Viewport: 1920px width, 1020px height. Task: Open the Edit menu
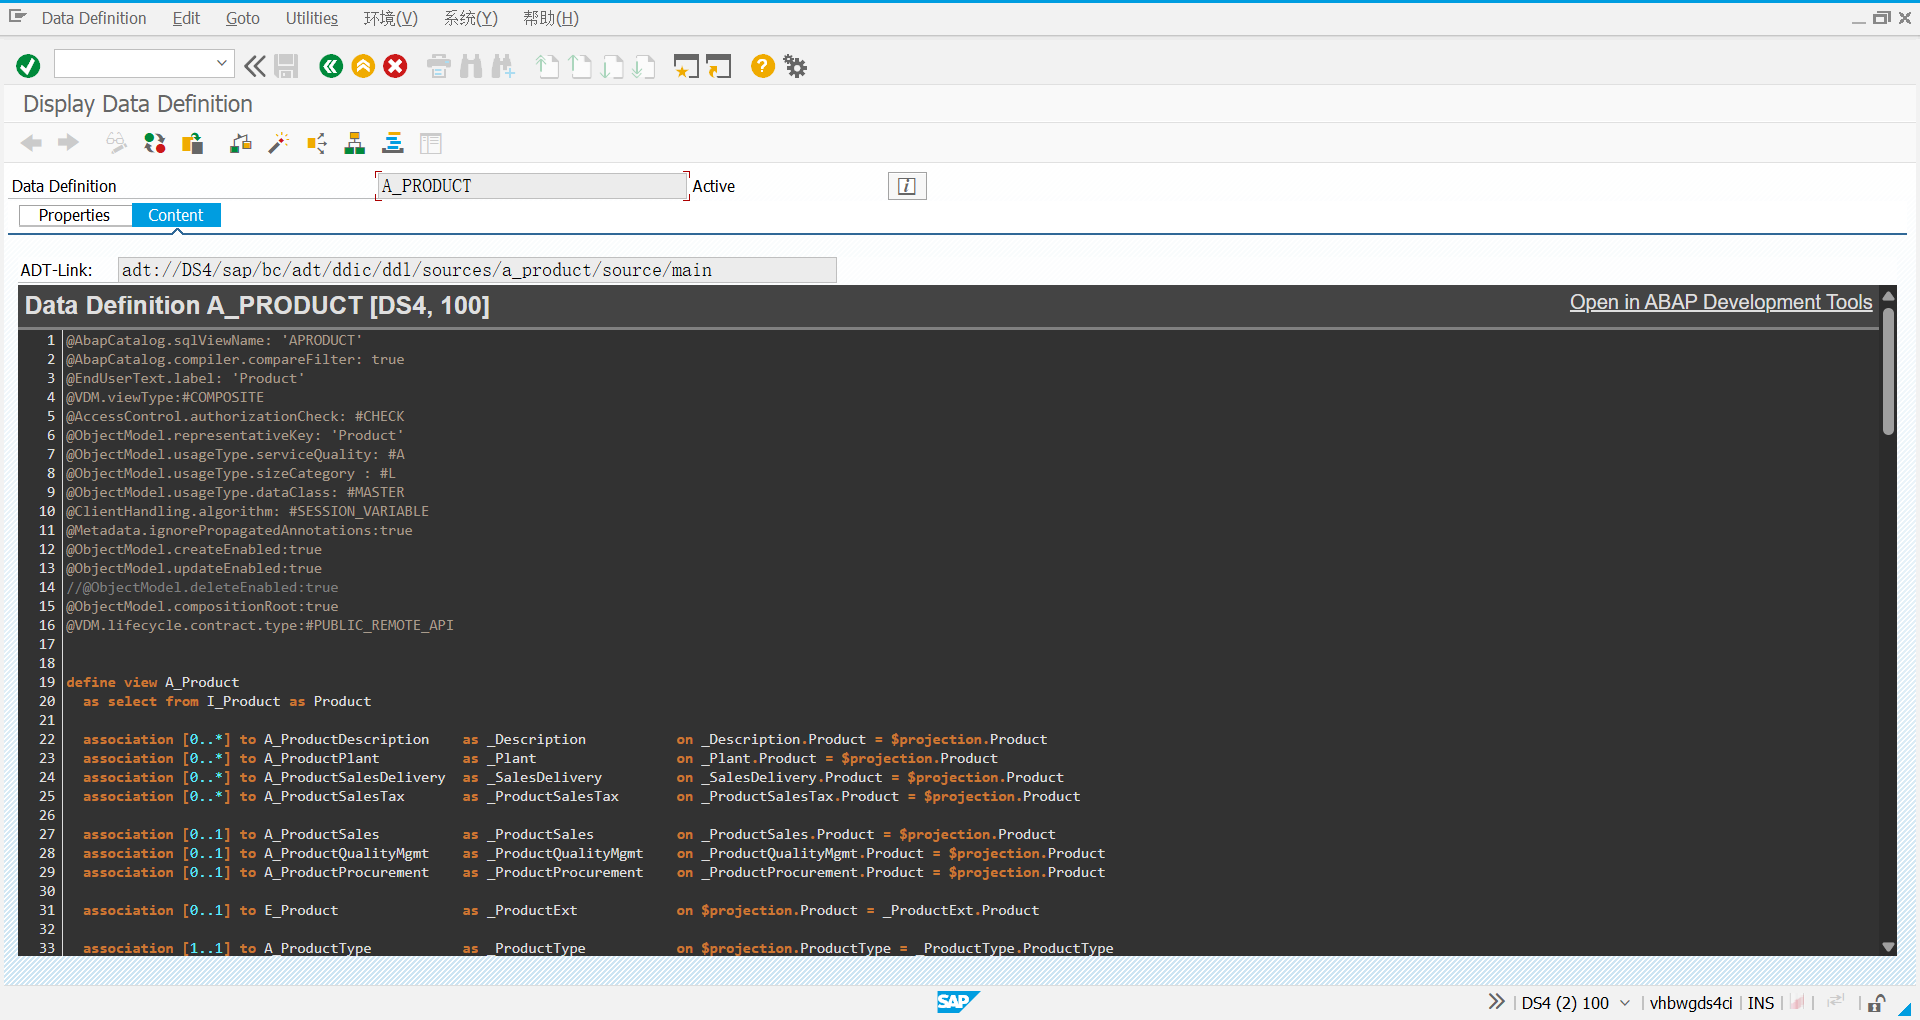click(x=186, y=18)
